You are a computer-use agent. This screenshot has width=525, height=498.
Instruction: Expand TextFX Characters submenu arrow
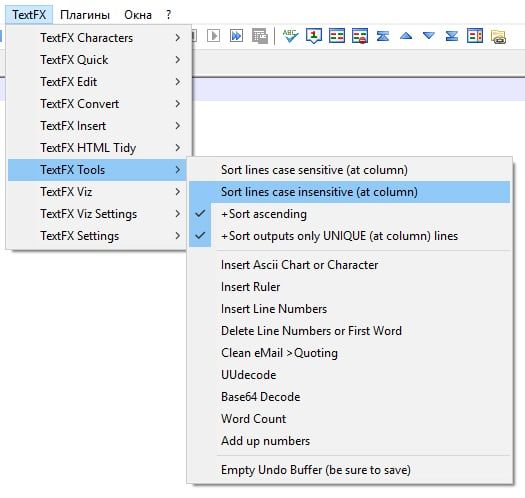point(178,38)
